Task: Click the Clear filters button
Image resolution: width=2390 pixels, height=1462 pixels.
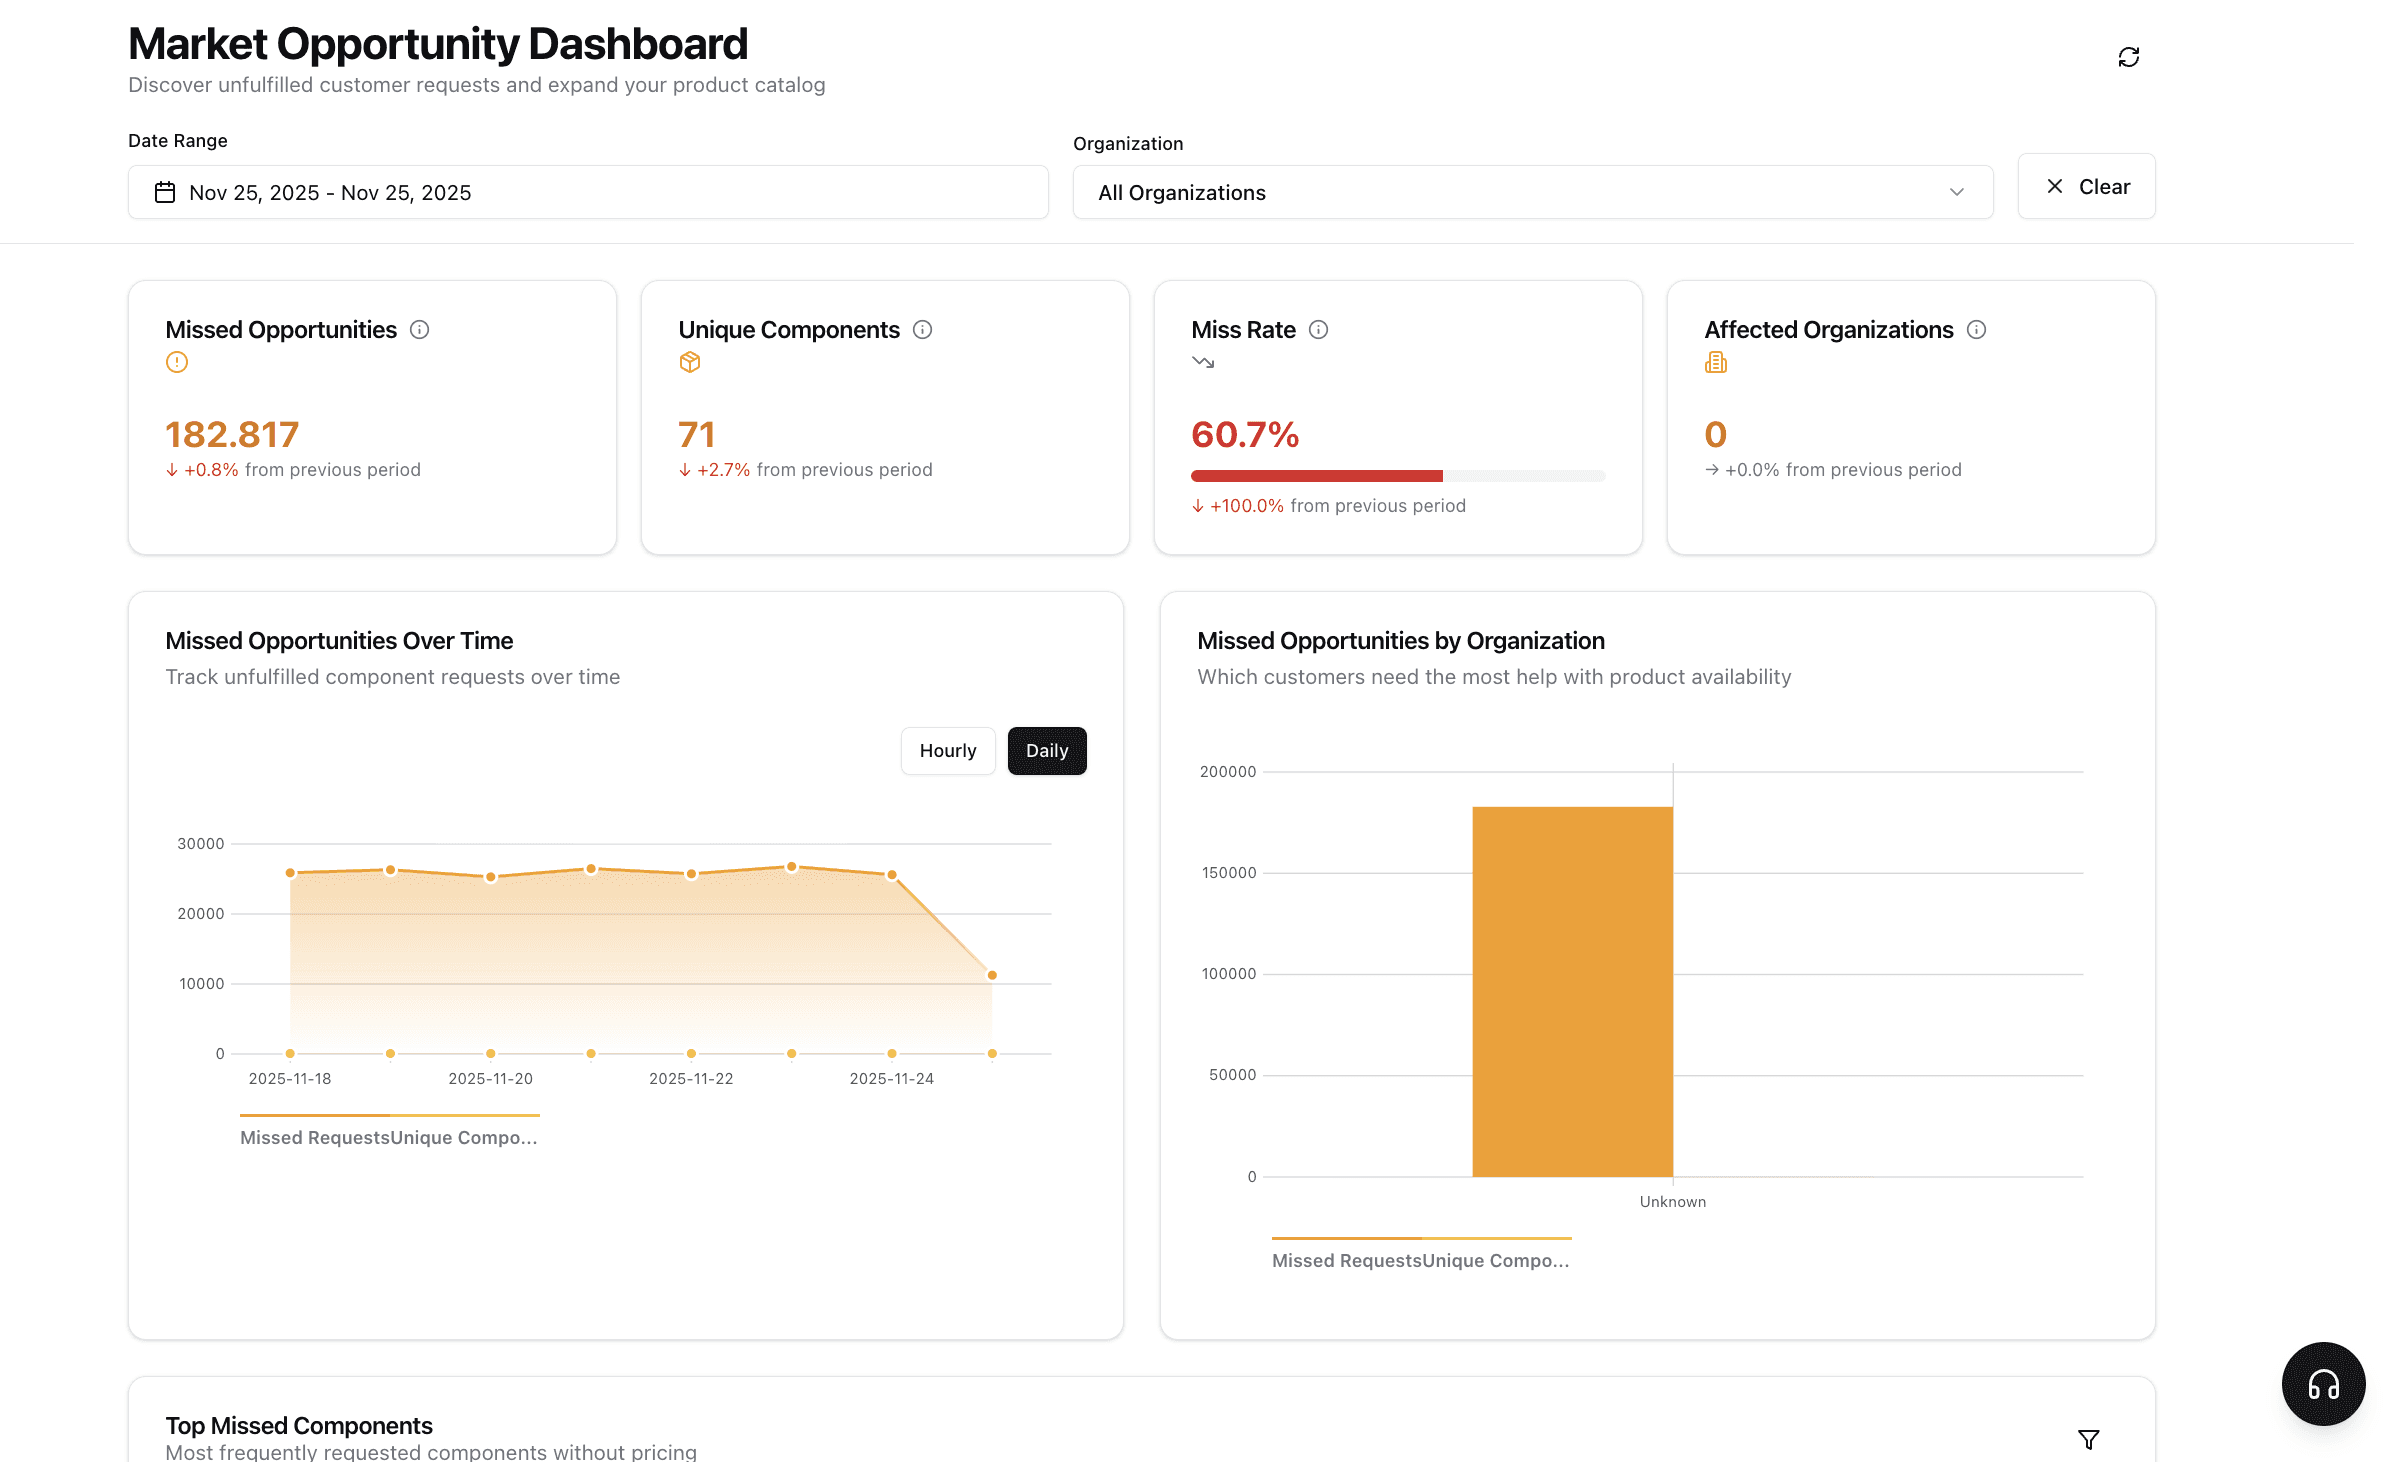Action: pyautogui.click(x=2086, y=186)
